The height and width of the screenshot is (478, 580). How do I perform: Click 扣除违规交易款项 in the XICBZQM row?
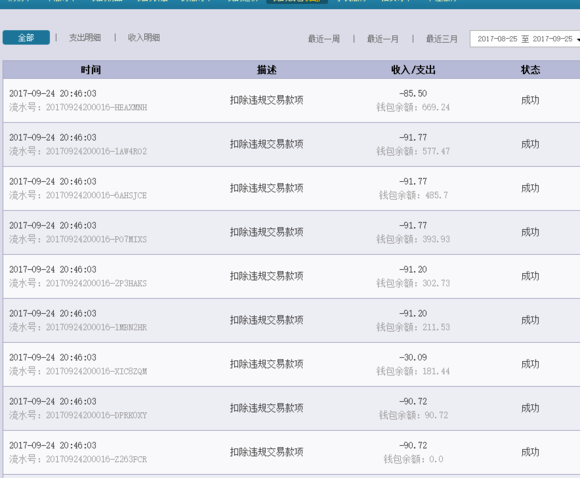coord(266,364)
